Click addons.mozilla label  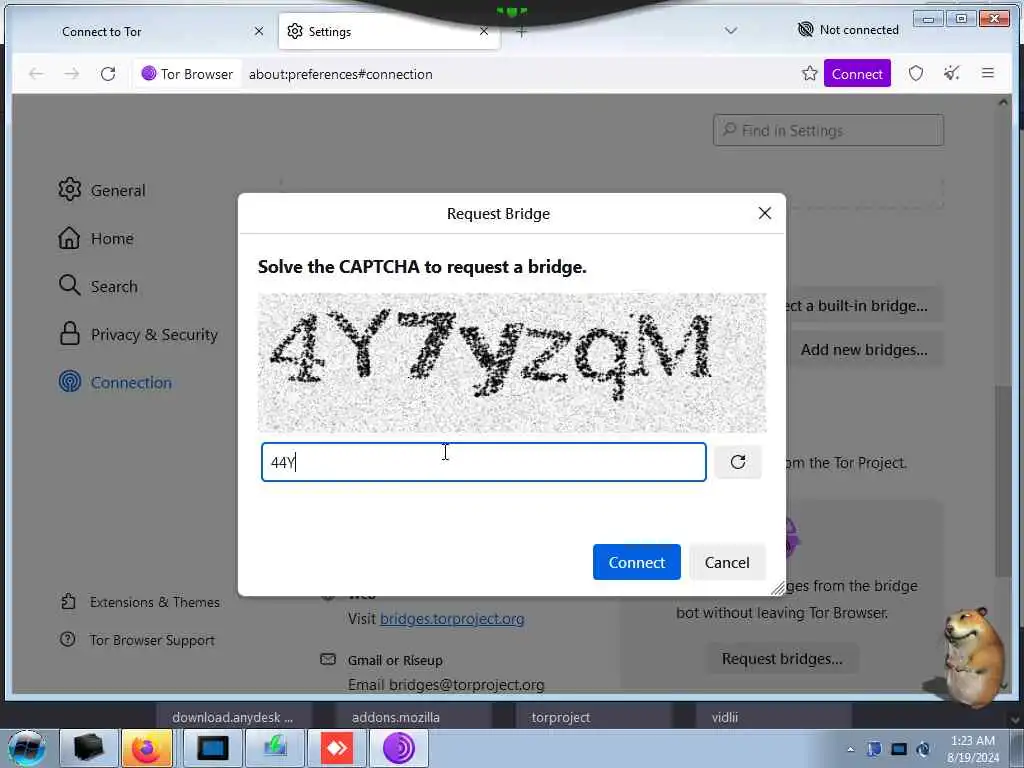pos(396,717)
